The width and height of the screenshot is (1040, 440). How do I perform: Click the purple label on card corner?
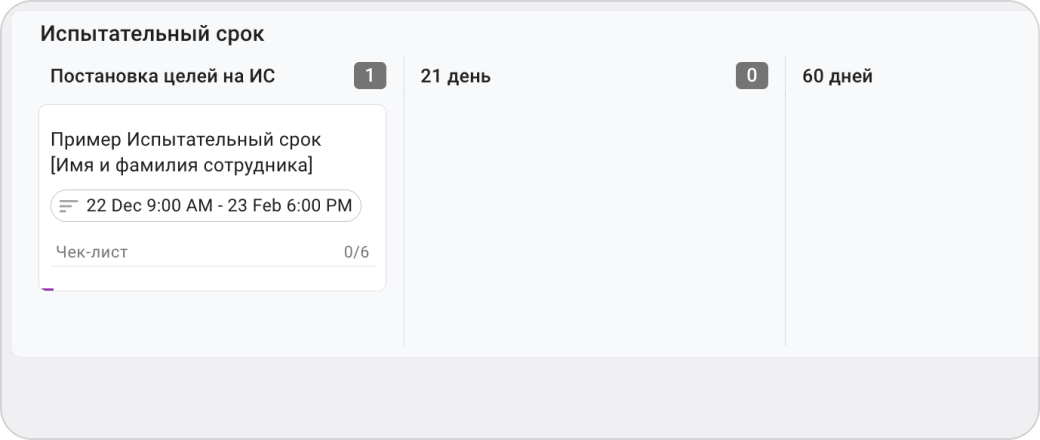click(x=47, y=289)
